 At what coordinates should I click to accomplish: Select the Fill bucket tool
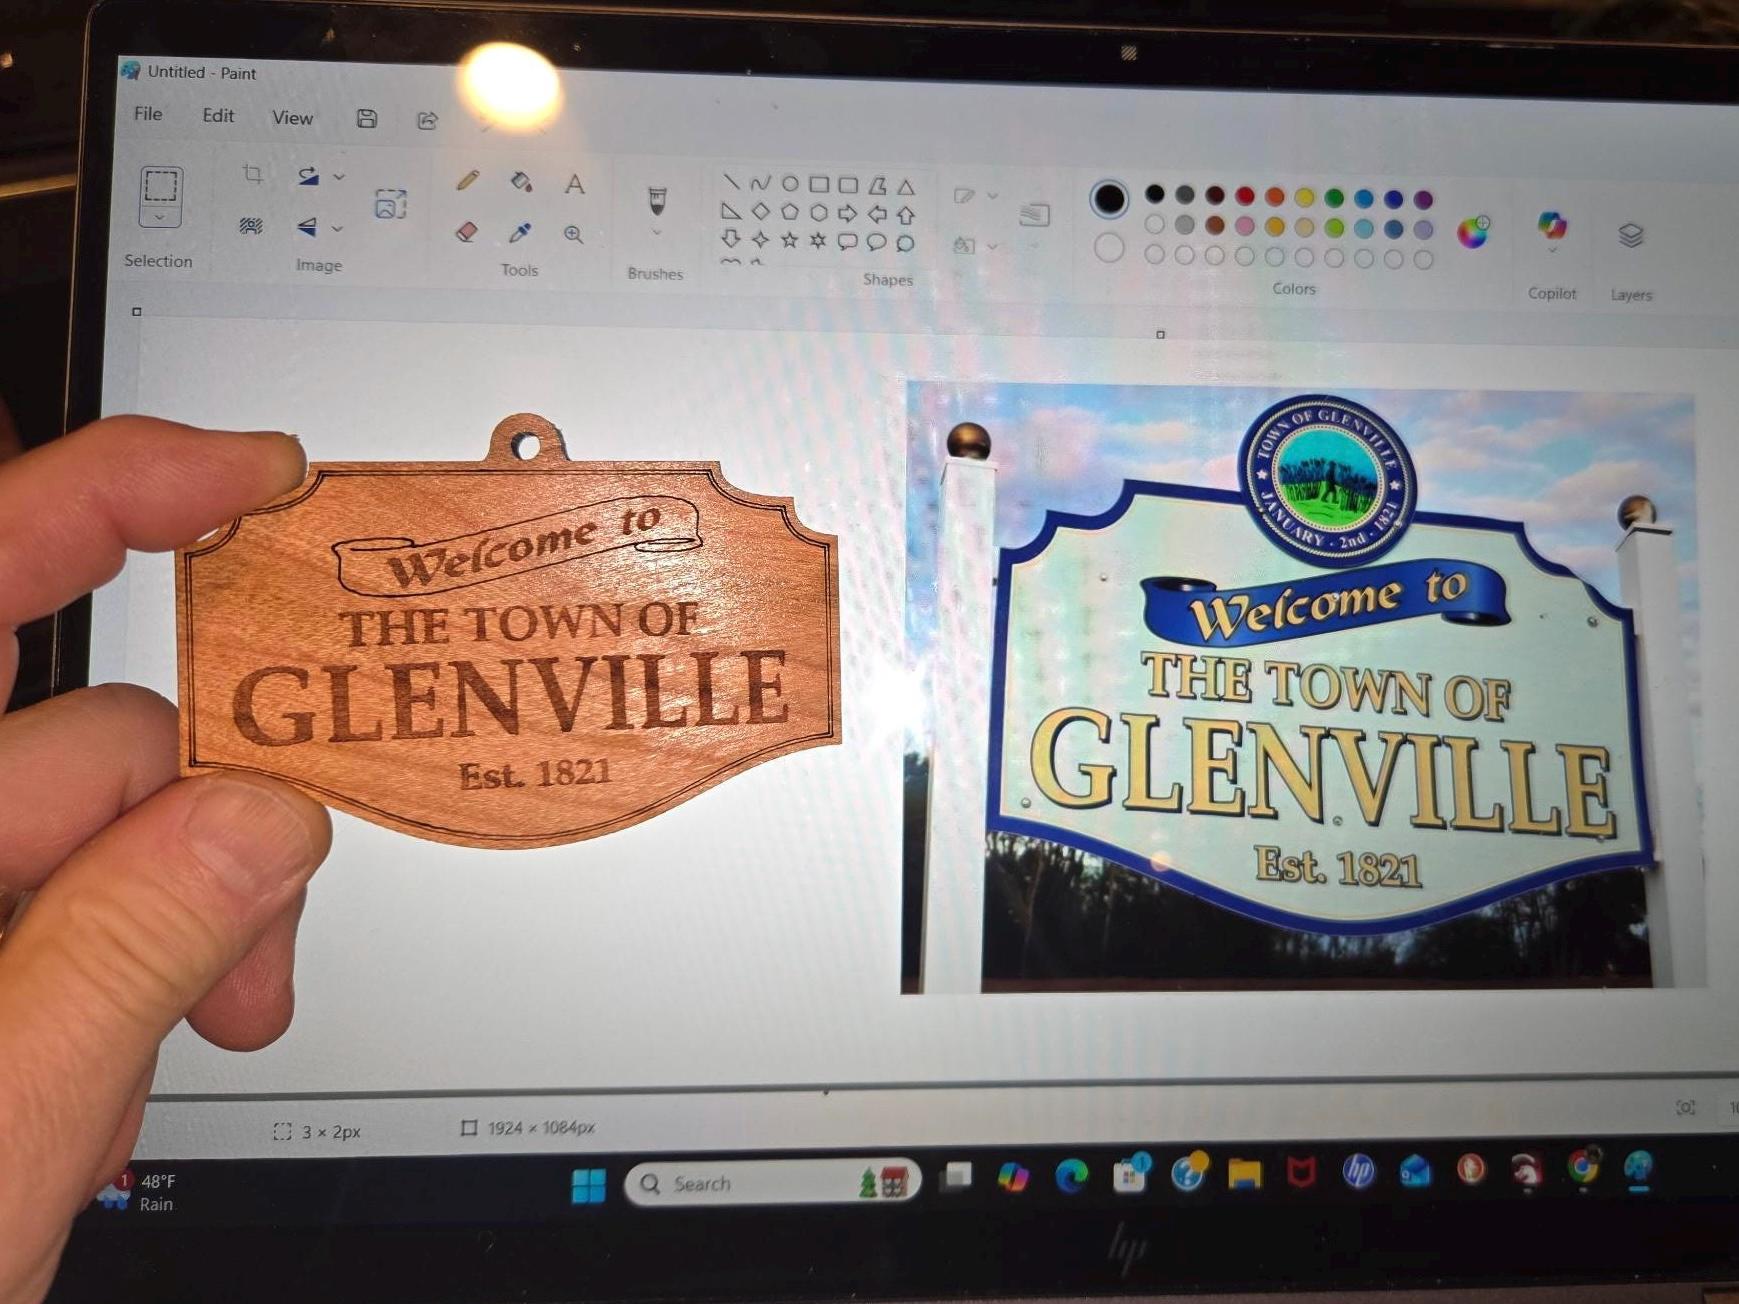(521, 182)
